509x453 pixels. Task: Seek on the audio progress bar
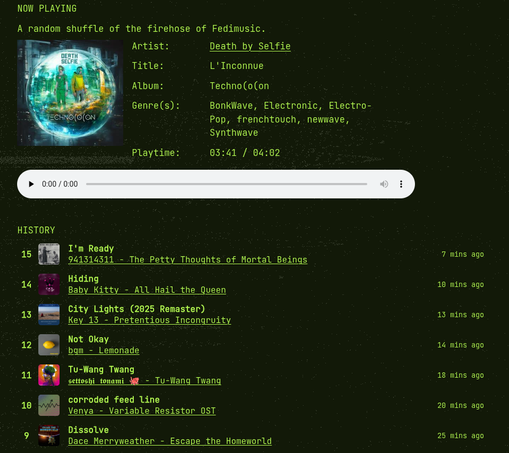[226, 184]
